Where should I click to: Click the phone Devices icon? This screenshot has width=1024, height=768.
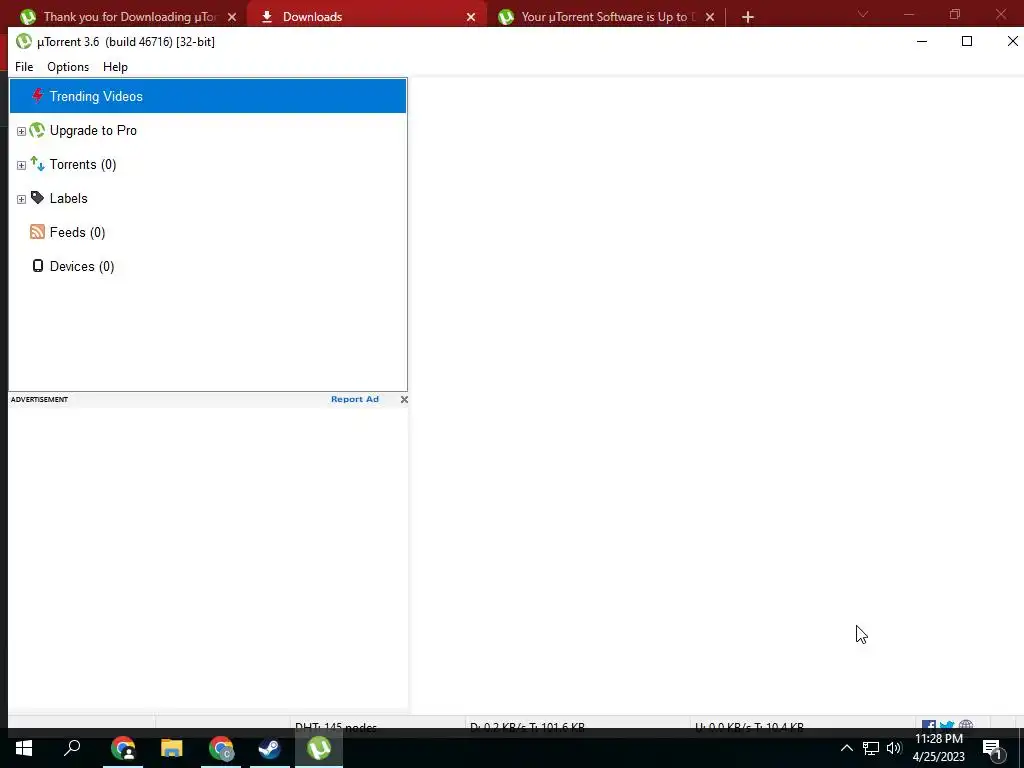click(38, 266)
